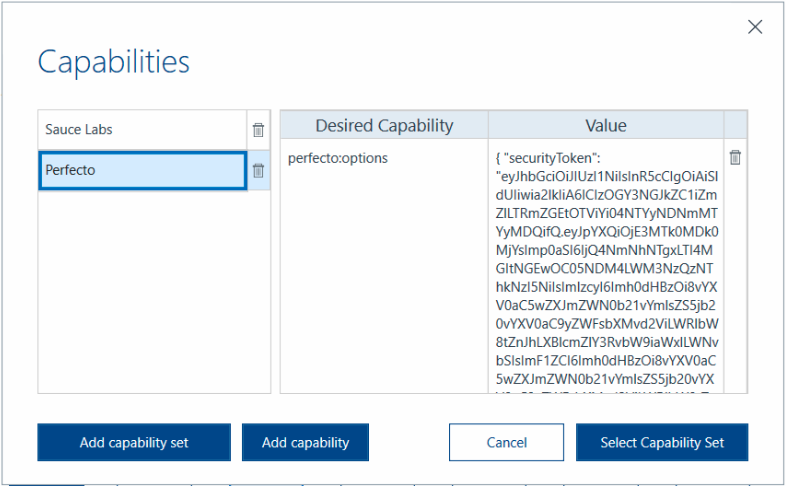Cancel the Capabilities dialog
The width and height of the screenshot is (786, 486).
pyautogui.click(x=506, y=442)
